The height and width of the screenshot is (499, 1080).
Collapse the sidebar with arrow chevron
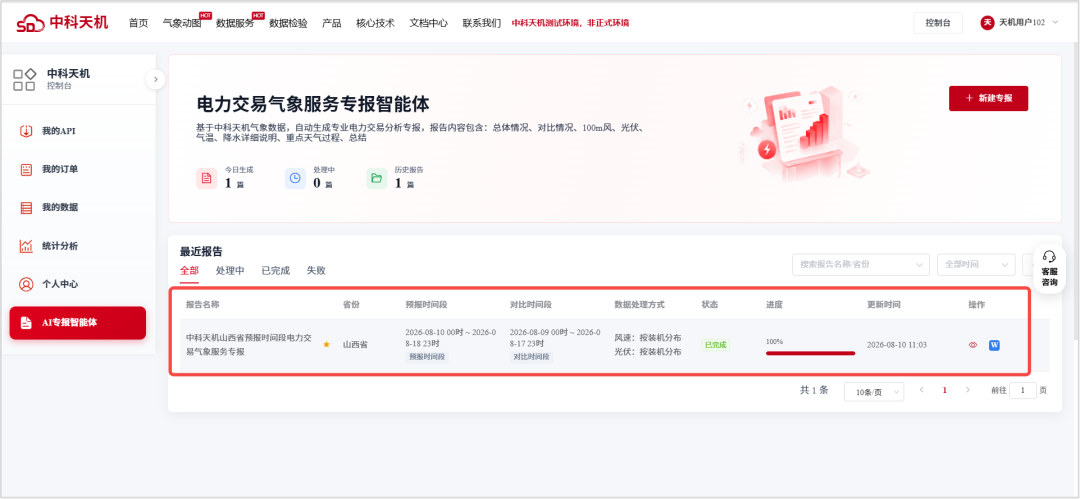tap(156, 79)
